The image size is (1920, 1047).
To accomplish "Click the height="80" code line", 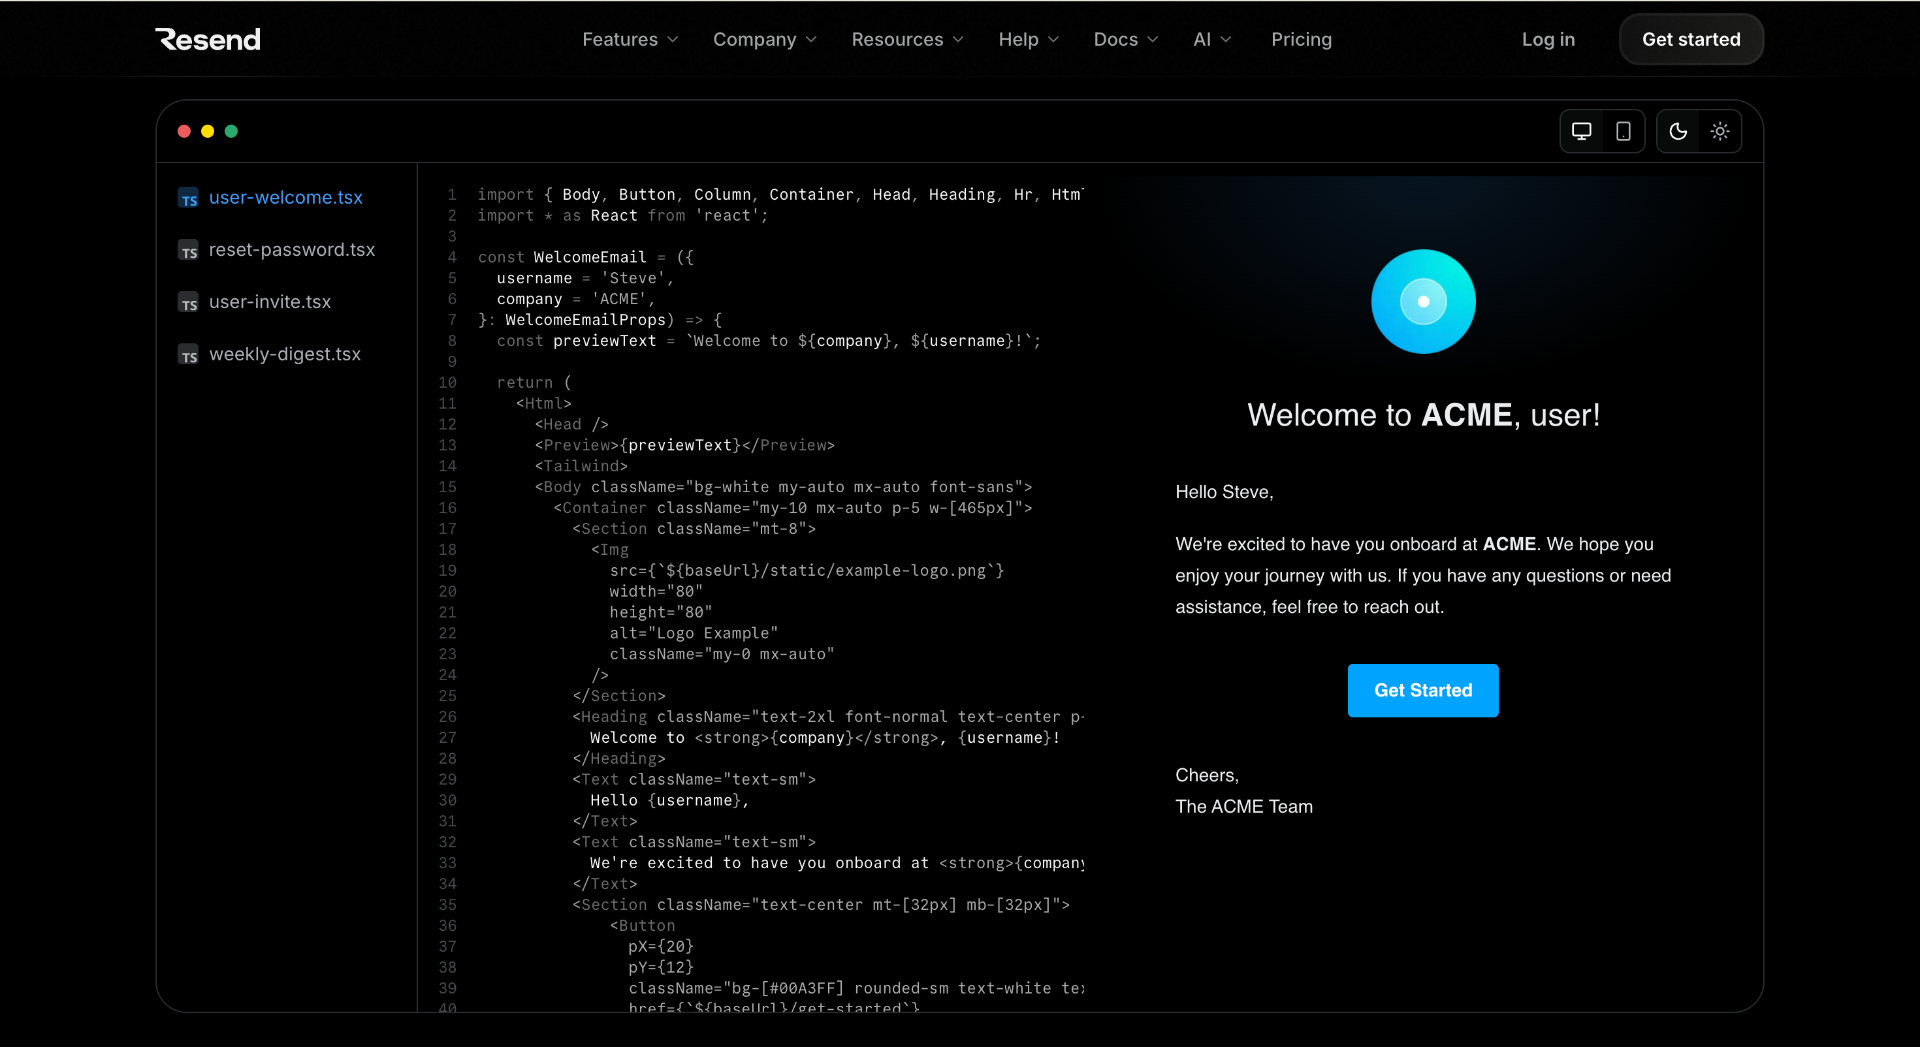I will [660, 613].
